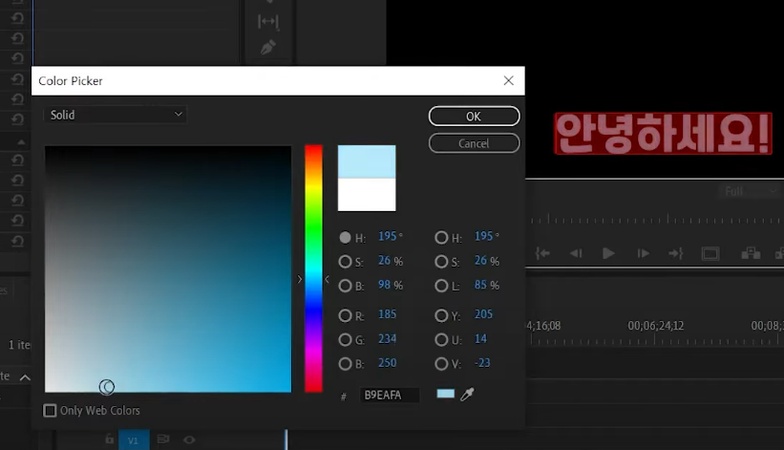Click the vertical hue spectrum slider
The image size is (784, 450).
tap(314, 269)
